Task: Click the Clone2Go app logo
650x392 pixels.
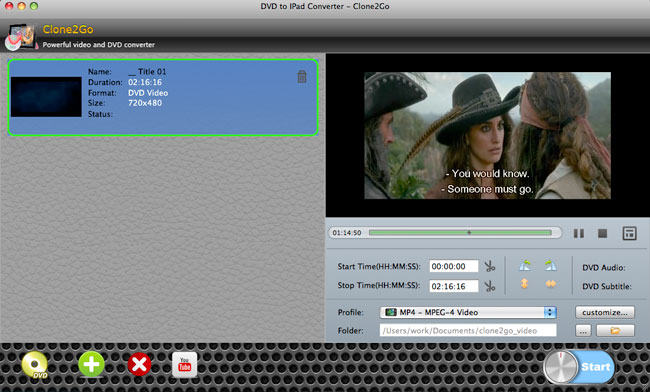Action: coord(21,37)
